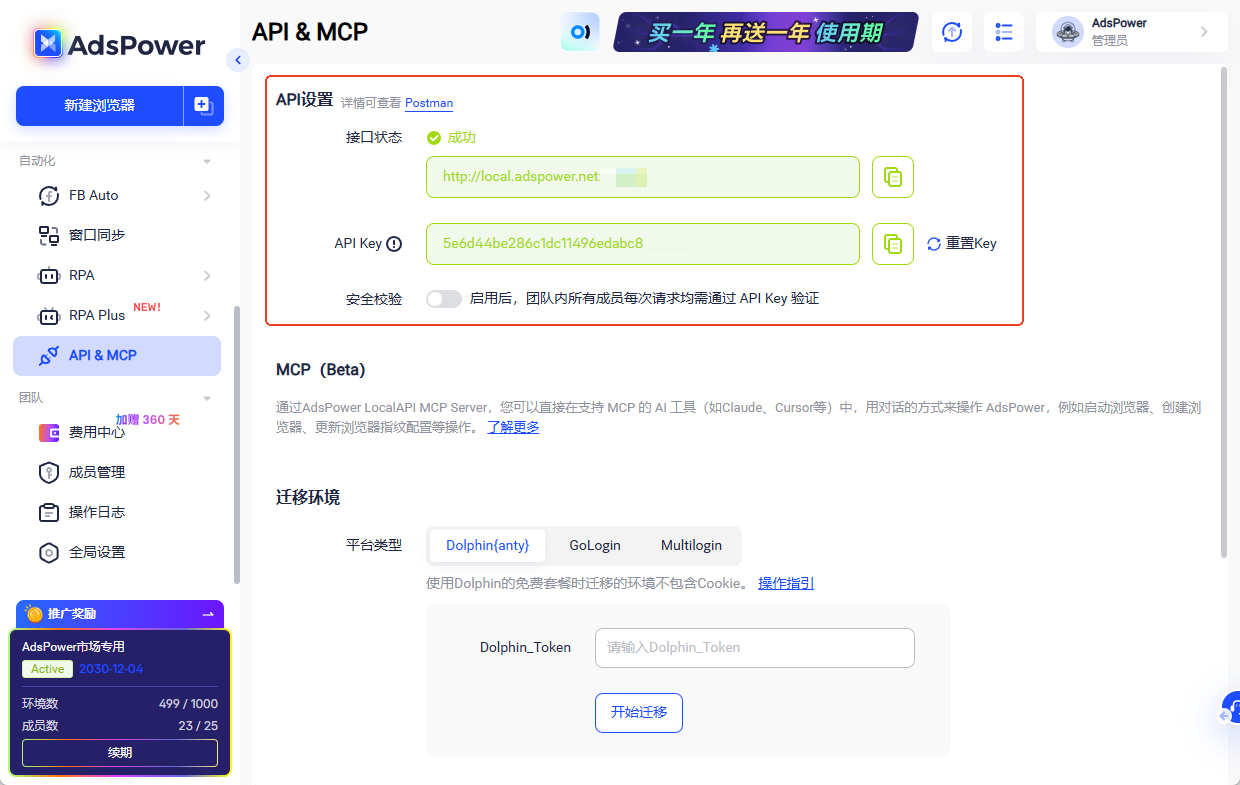Click the Dolphin_Token input field
The height and width of the screenshot is (785, 1240).
(754, 647)
